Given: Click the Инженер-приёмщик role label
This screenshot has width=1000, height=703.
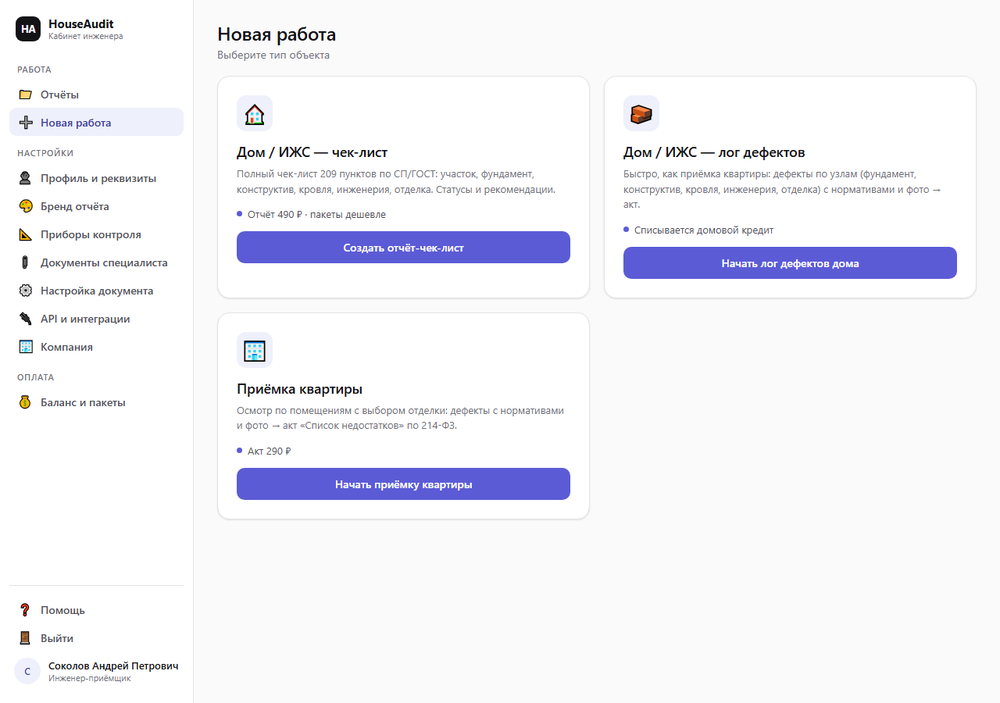Looking at the screenshot, I should pos(89,678).
